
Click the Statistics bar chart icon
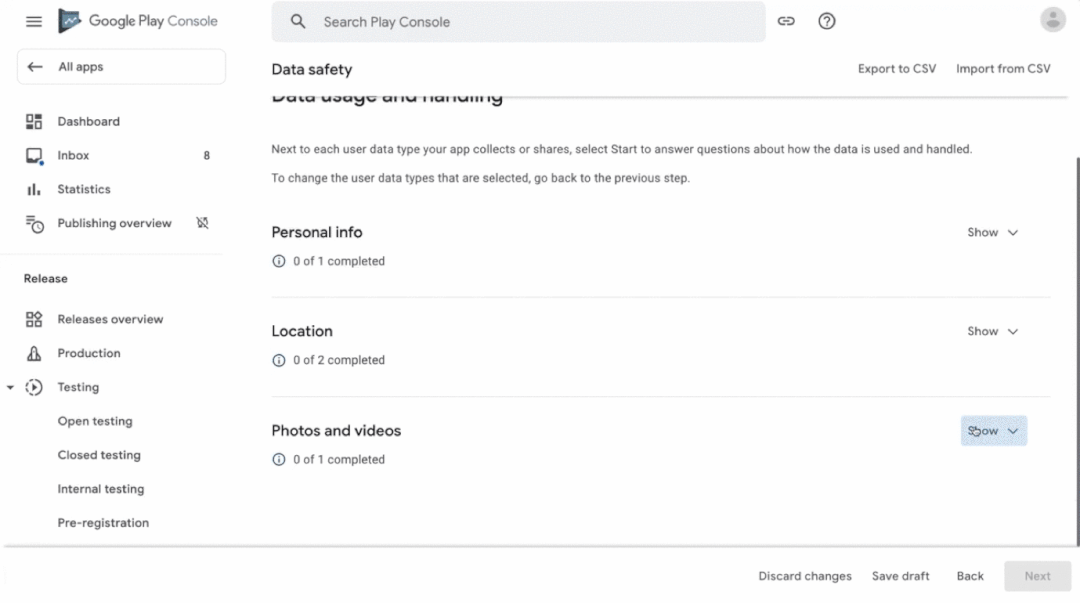pos(34,190)
